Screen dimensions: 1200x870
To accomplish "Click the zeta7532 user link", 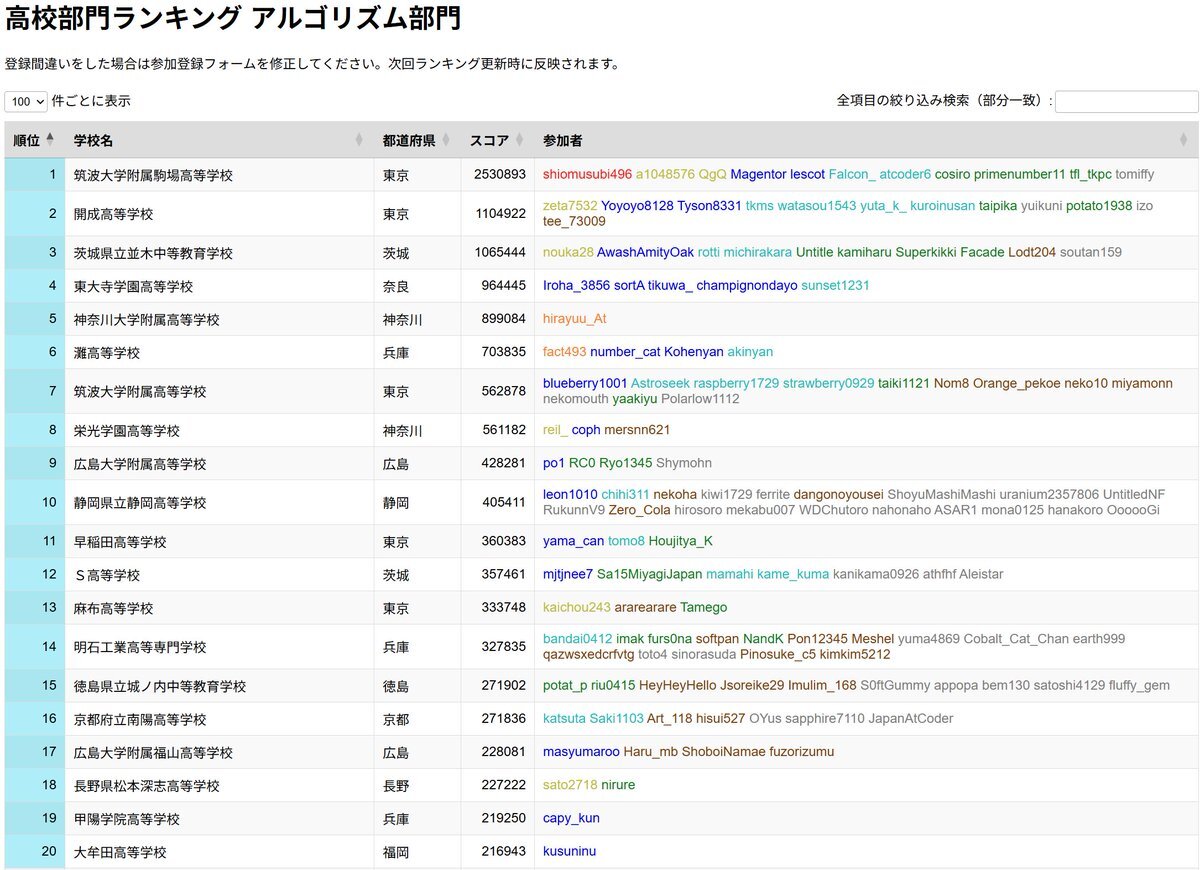I will 570,205.
